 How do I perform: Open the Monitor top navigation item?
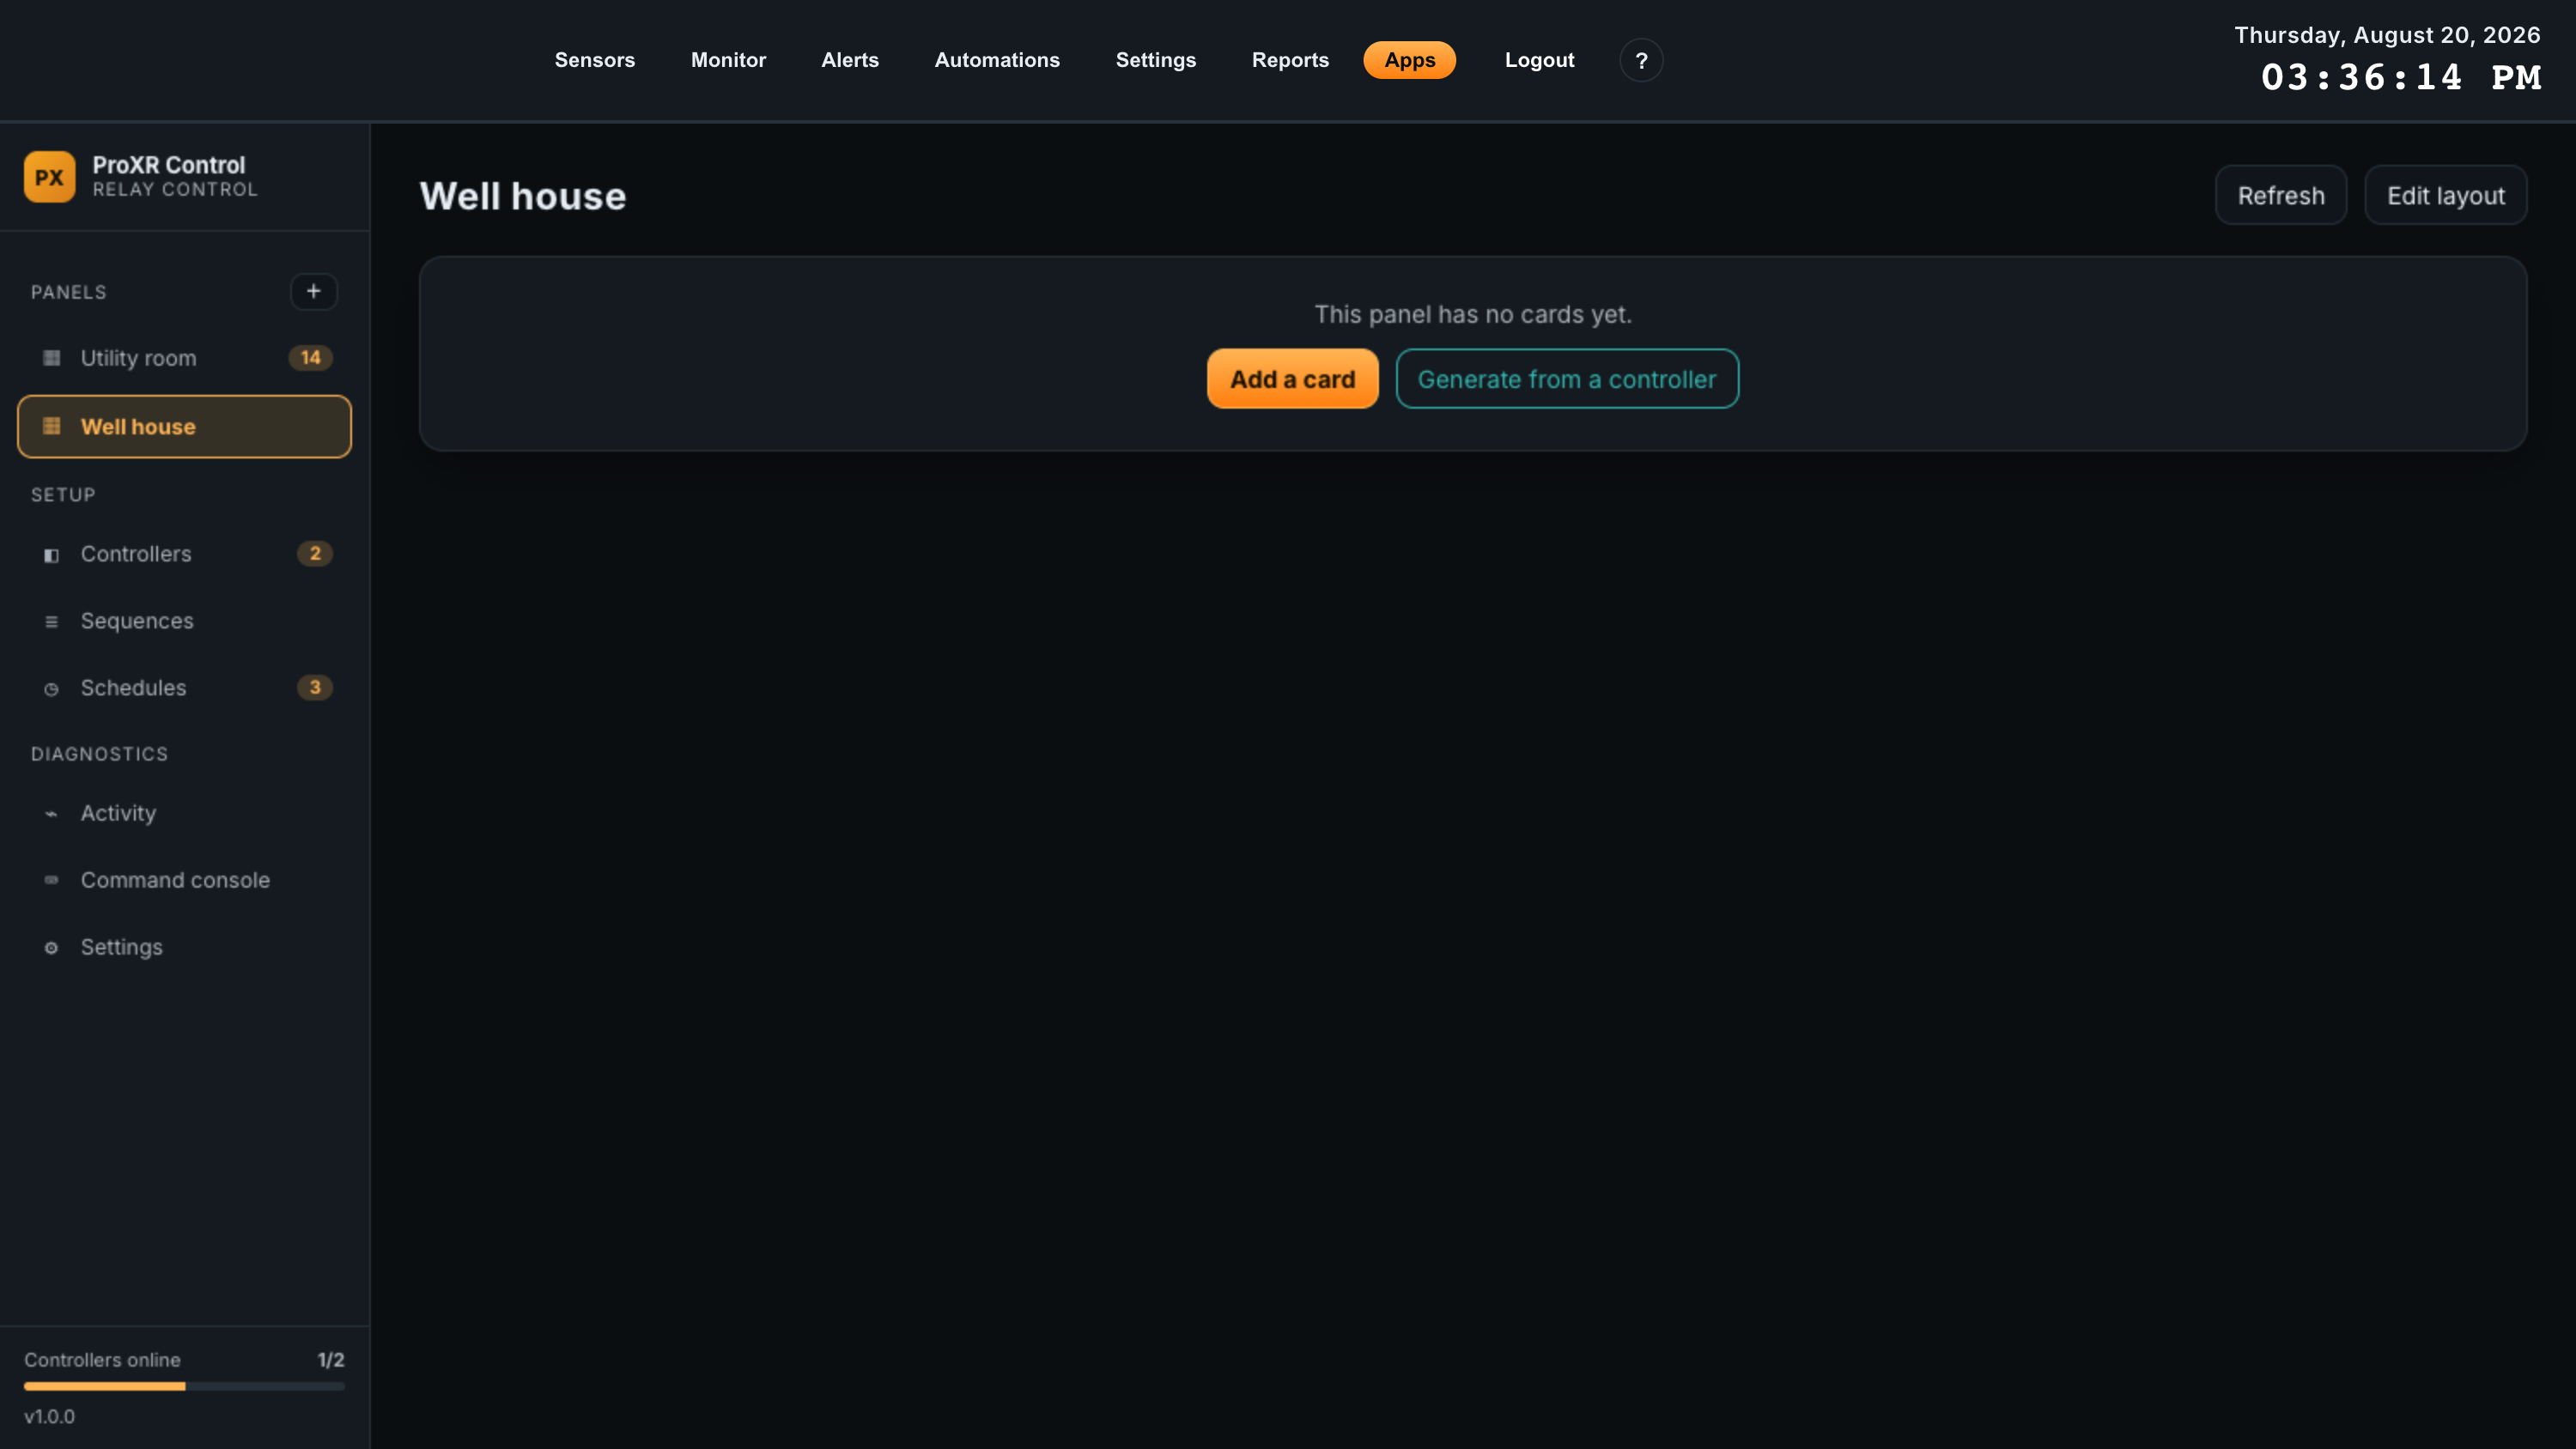pos(728,60)
